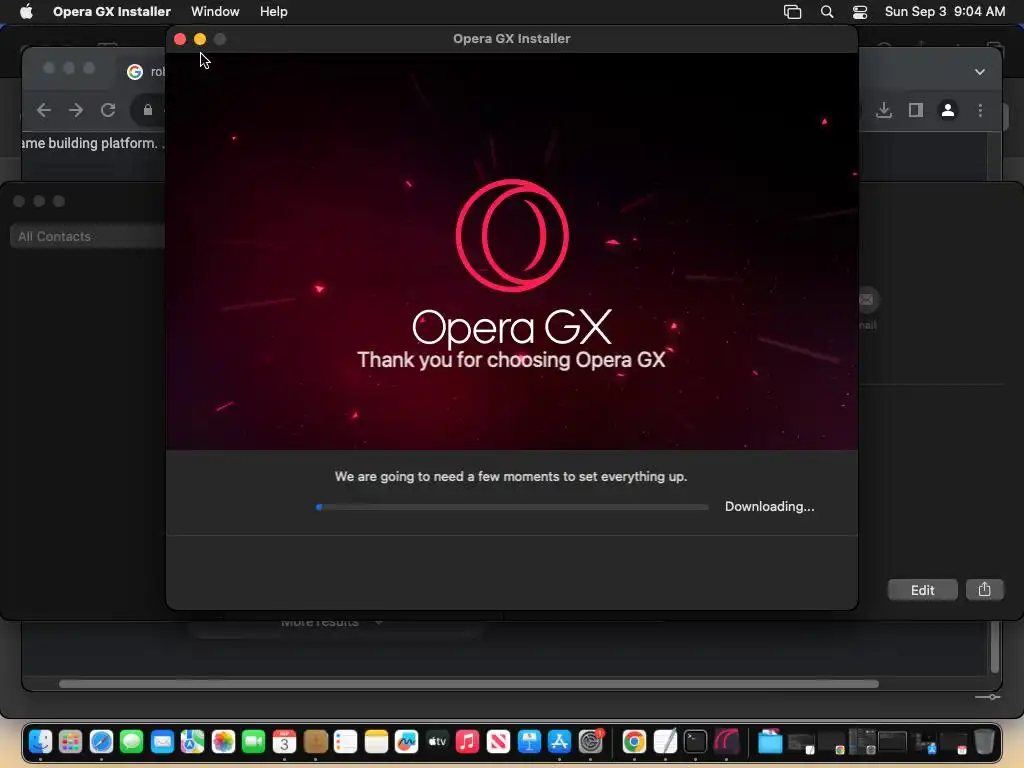The width and height of the screenshot is (1024, 768).
Task: Launch Freeform from the dock
Action: pos(406,742)
